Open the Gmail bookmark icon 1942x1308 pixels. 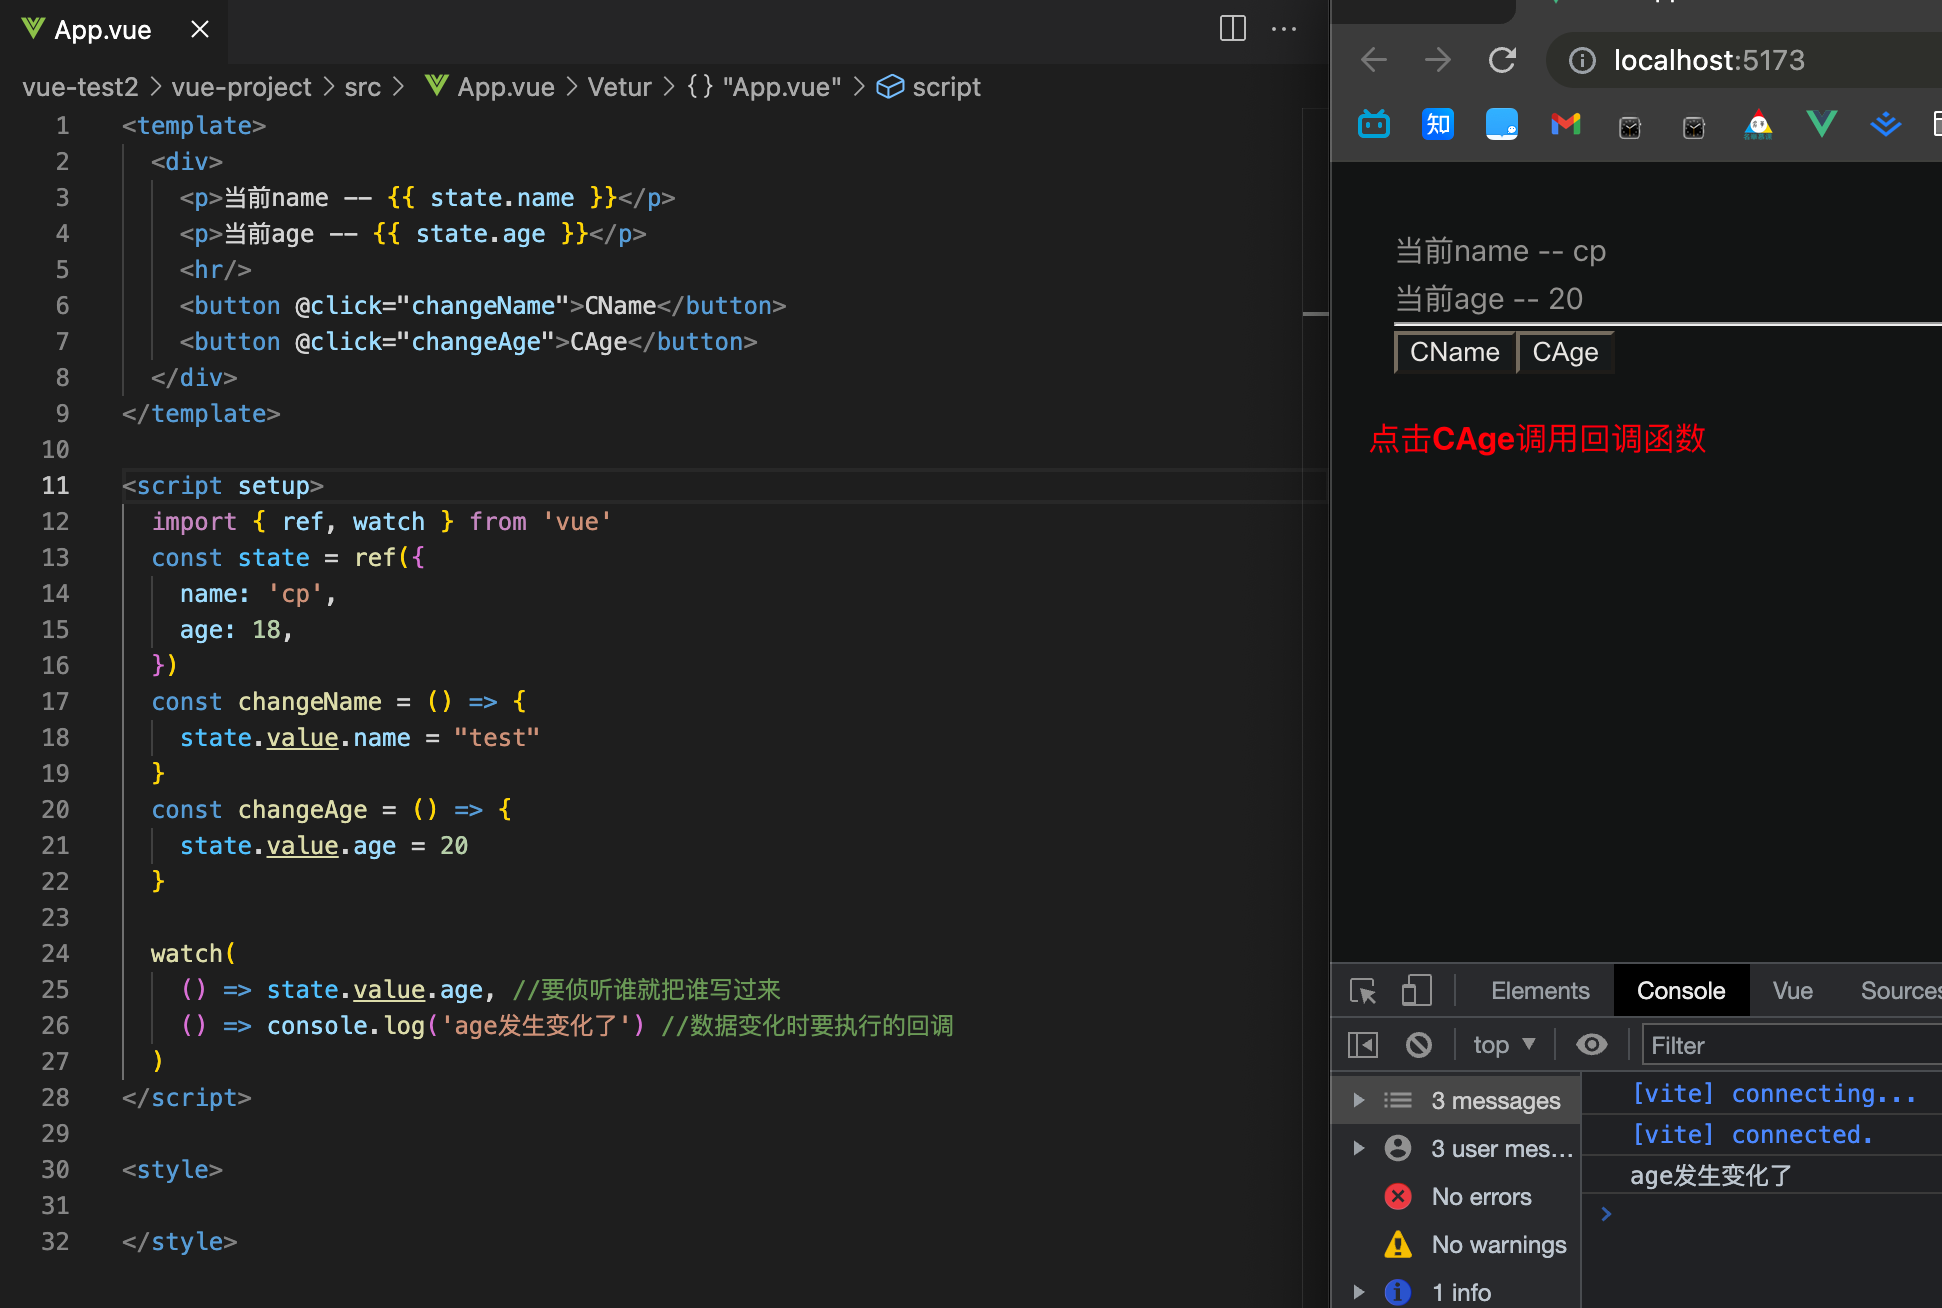pos(1566,124)
